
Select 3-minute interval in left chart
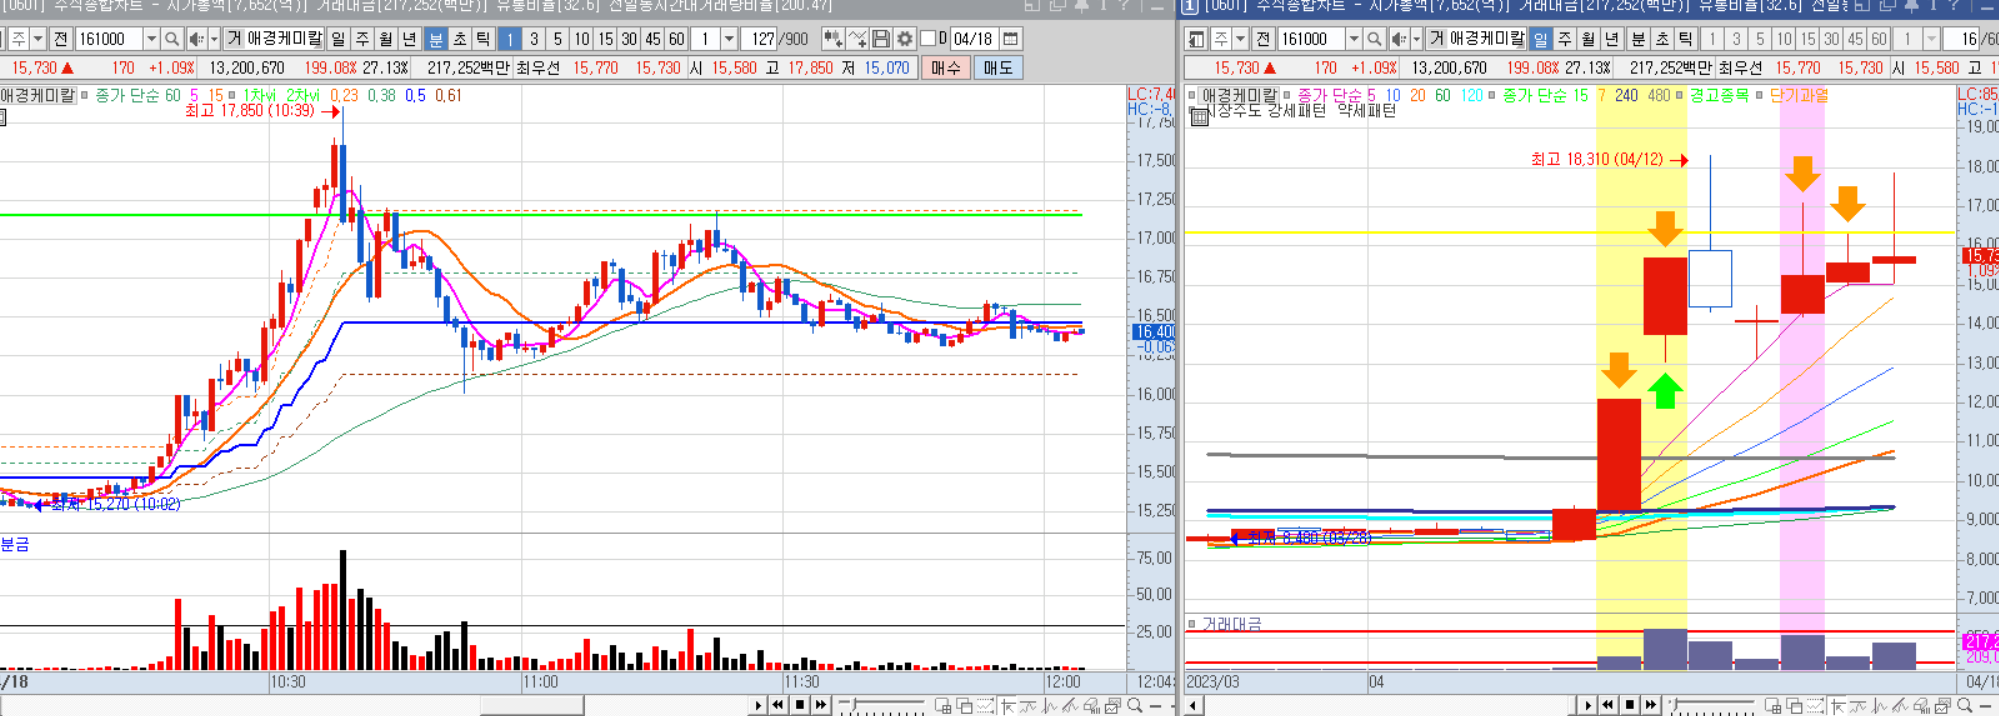pos(534,39)
